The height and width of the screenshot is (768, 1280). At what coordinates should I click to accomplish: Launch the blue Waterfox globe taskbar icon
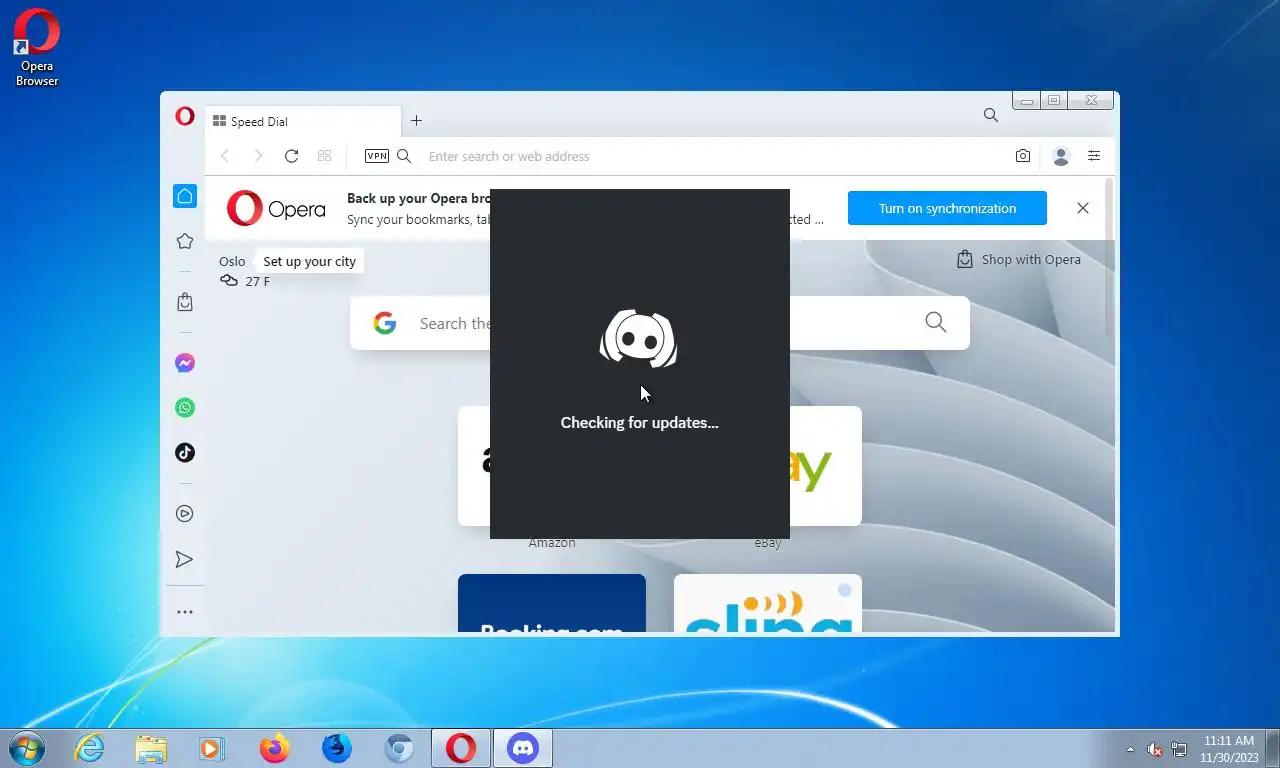click(x=336, y=747)
